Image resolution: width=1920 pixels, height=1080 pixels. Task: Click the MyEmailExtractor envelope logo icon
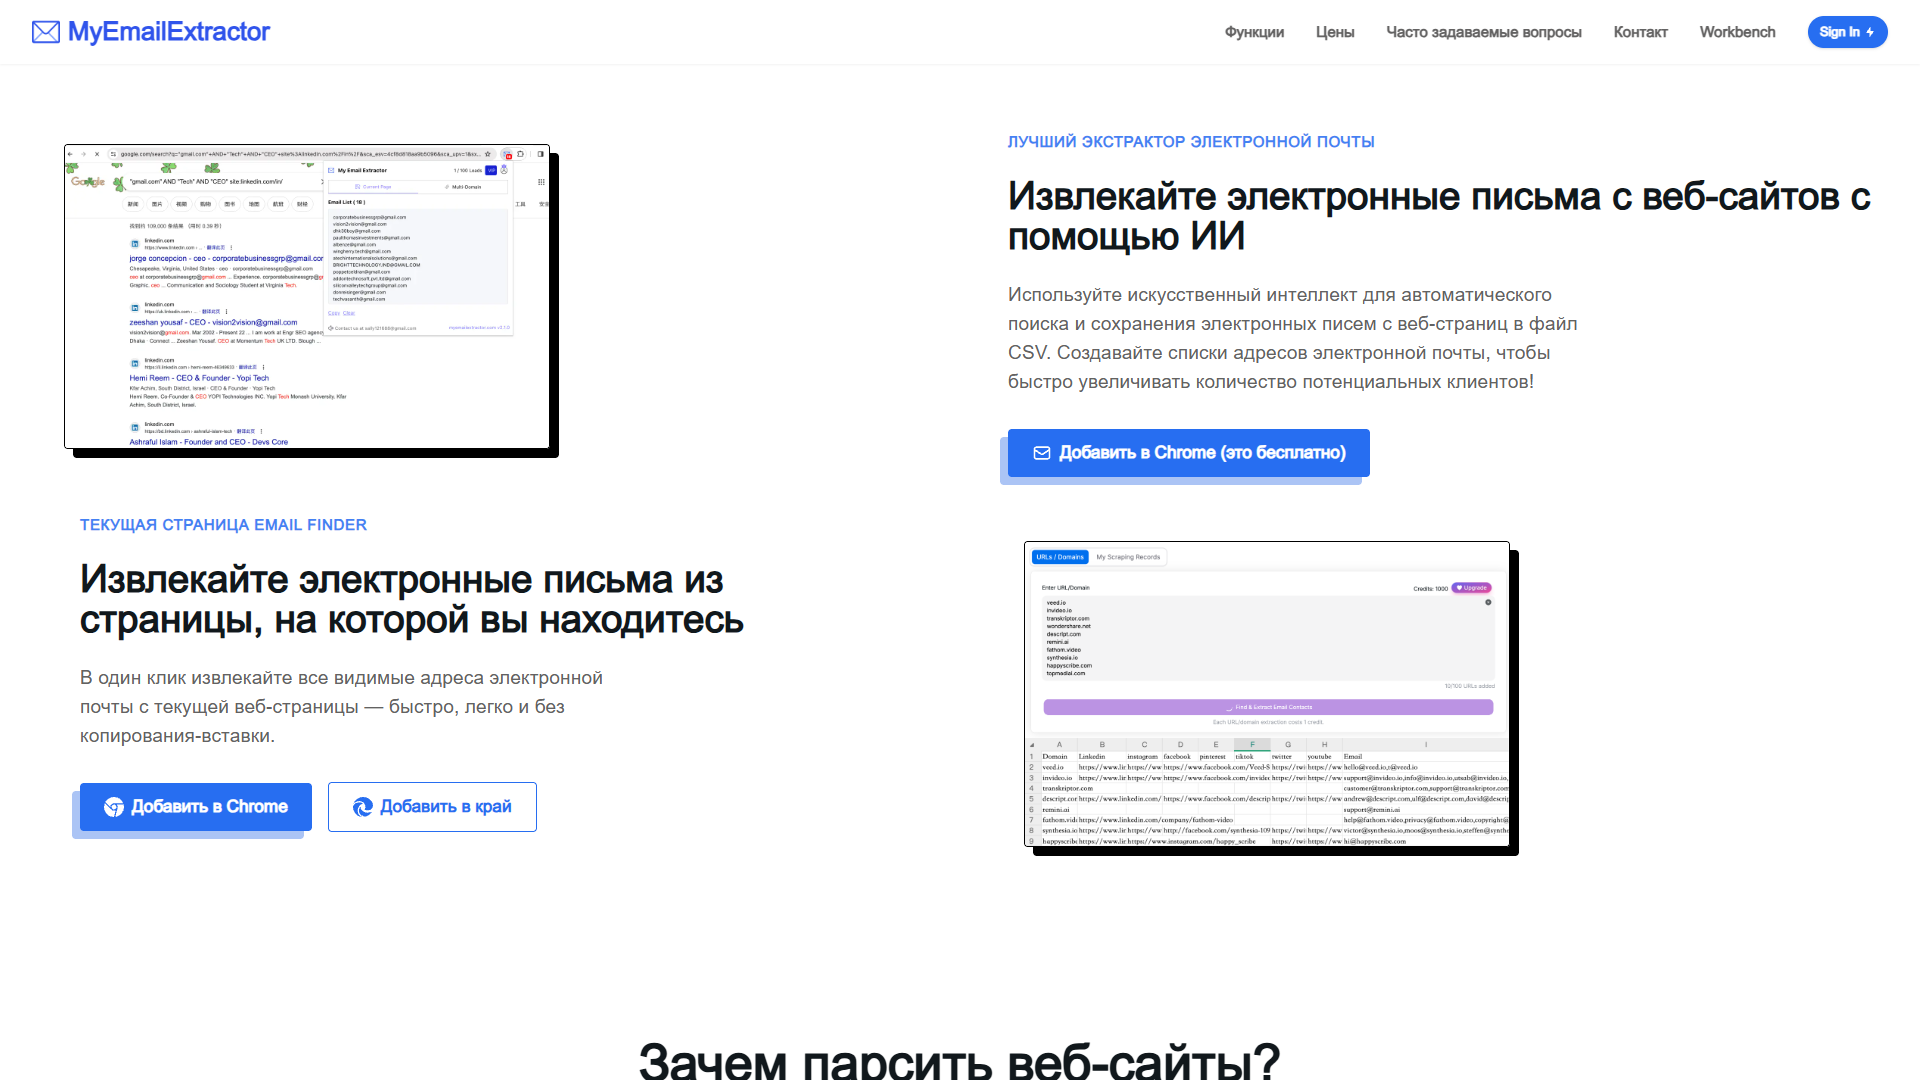[x=46, y=32]
